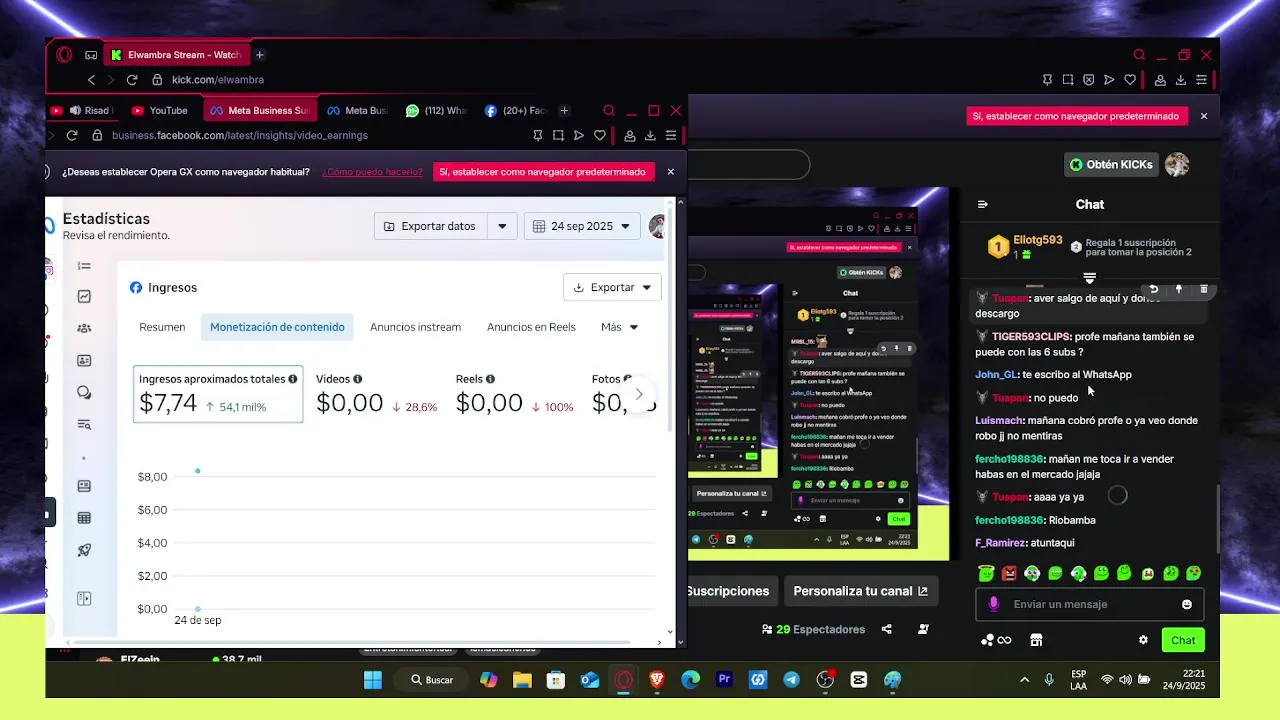Switch to the (20+) Facebook browser tab
This screenshot has width=1280, height=720.
click(x=515, y=110)
